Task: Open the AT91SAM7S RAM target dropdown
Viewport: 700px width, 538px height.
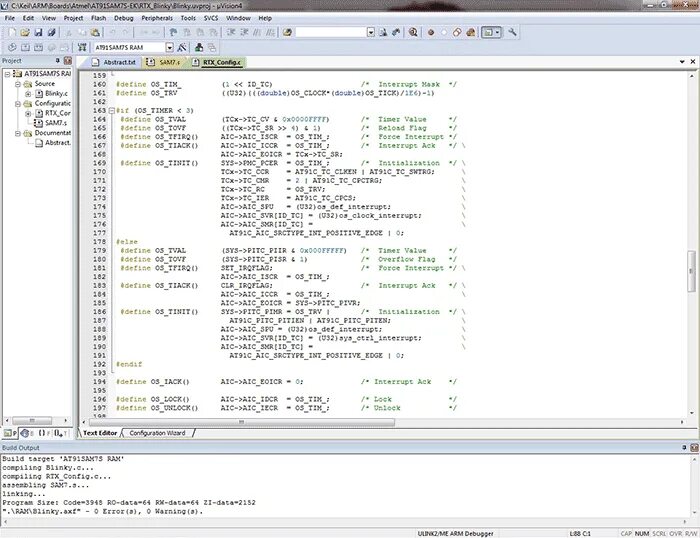Action: click(169, 47)
